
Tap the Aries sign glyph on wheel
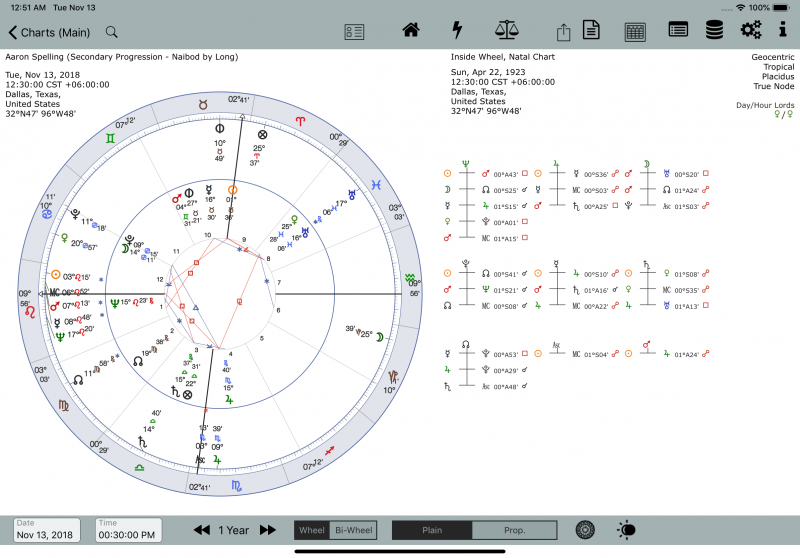(x=300, y=121)
